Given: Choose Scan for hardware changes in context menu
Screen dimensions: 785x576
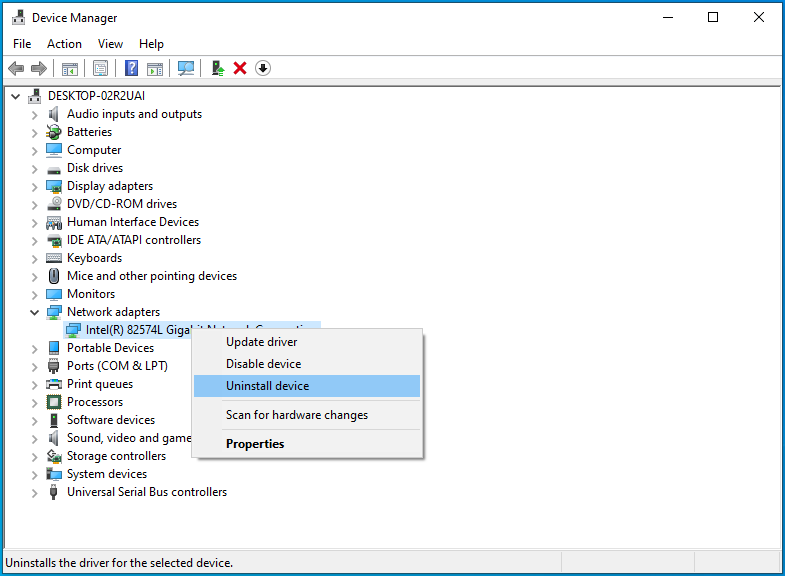Looking at the screenshot, I should pos(307,415).
